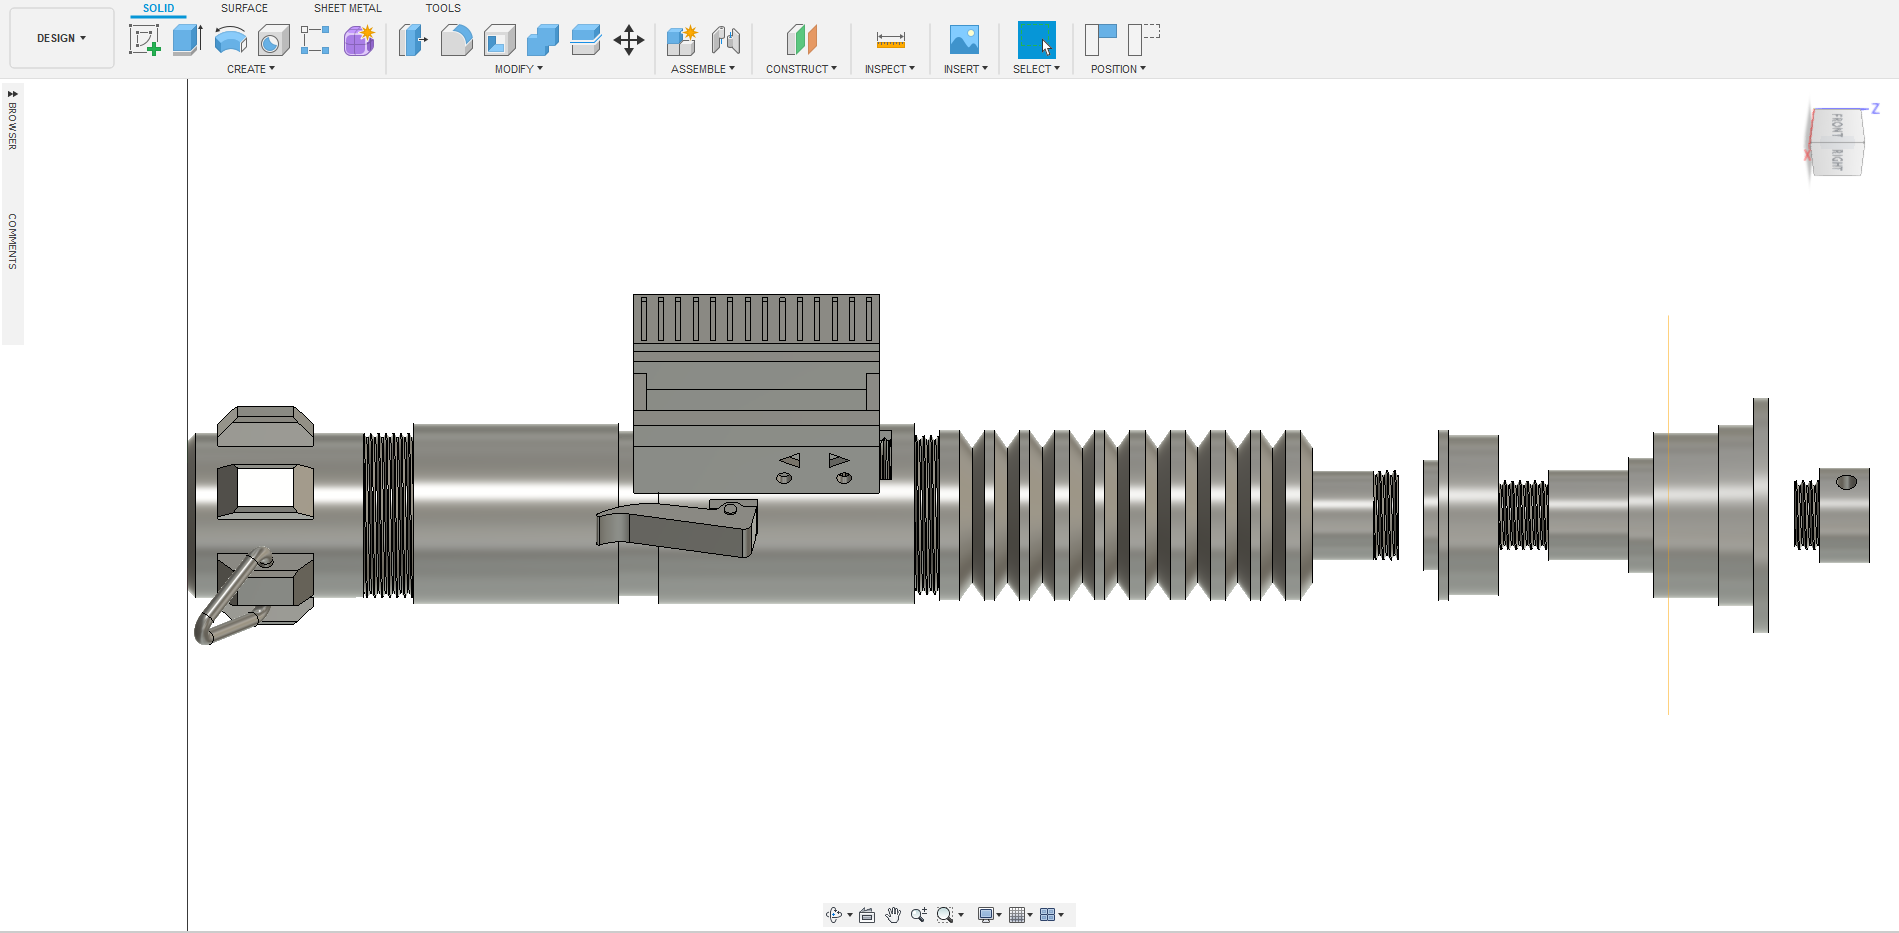Toggle the Select tool in toolbar
Screen dimensions: 1899x933
(x=1036, y=40)
